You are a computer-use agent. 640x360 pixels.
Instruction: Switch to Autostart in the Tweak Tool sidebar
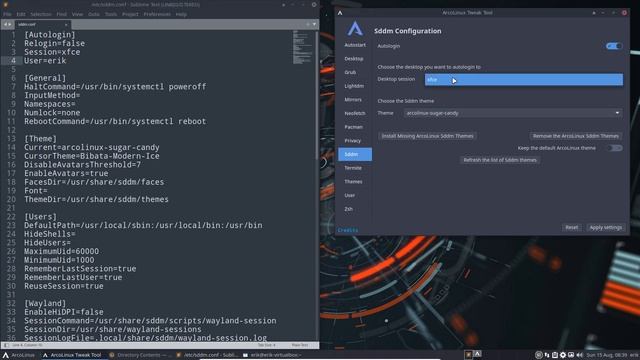point(355,45)
